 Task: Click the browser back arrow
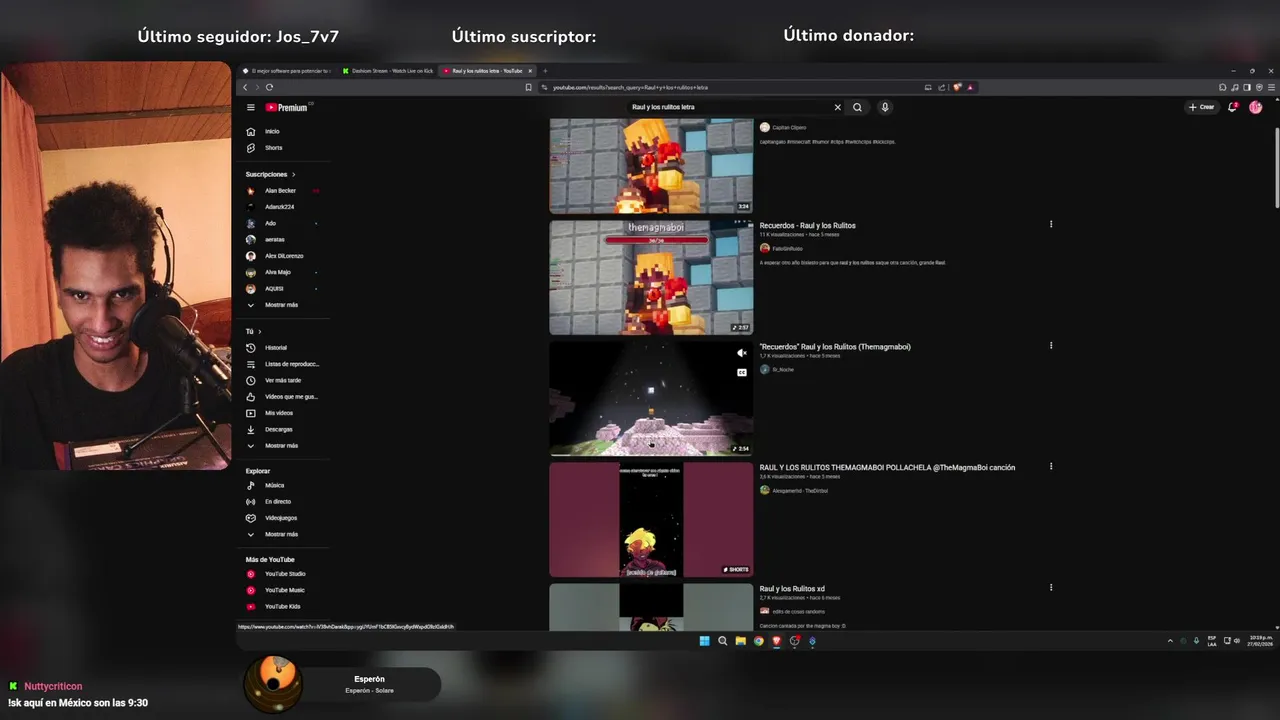click(245, 87)
